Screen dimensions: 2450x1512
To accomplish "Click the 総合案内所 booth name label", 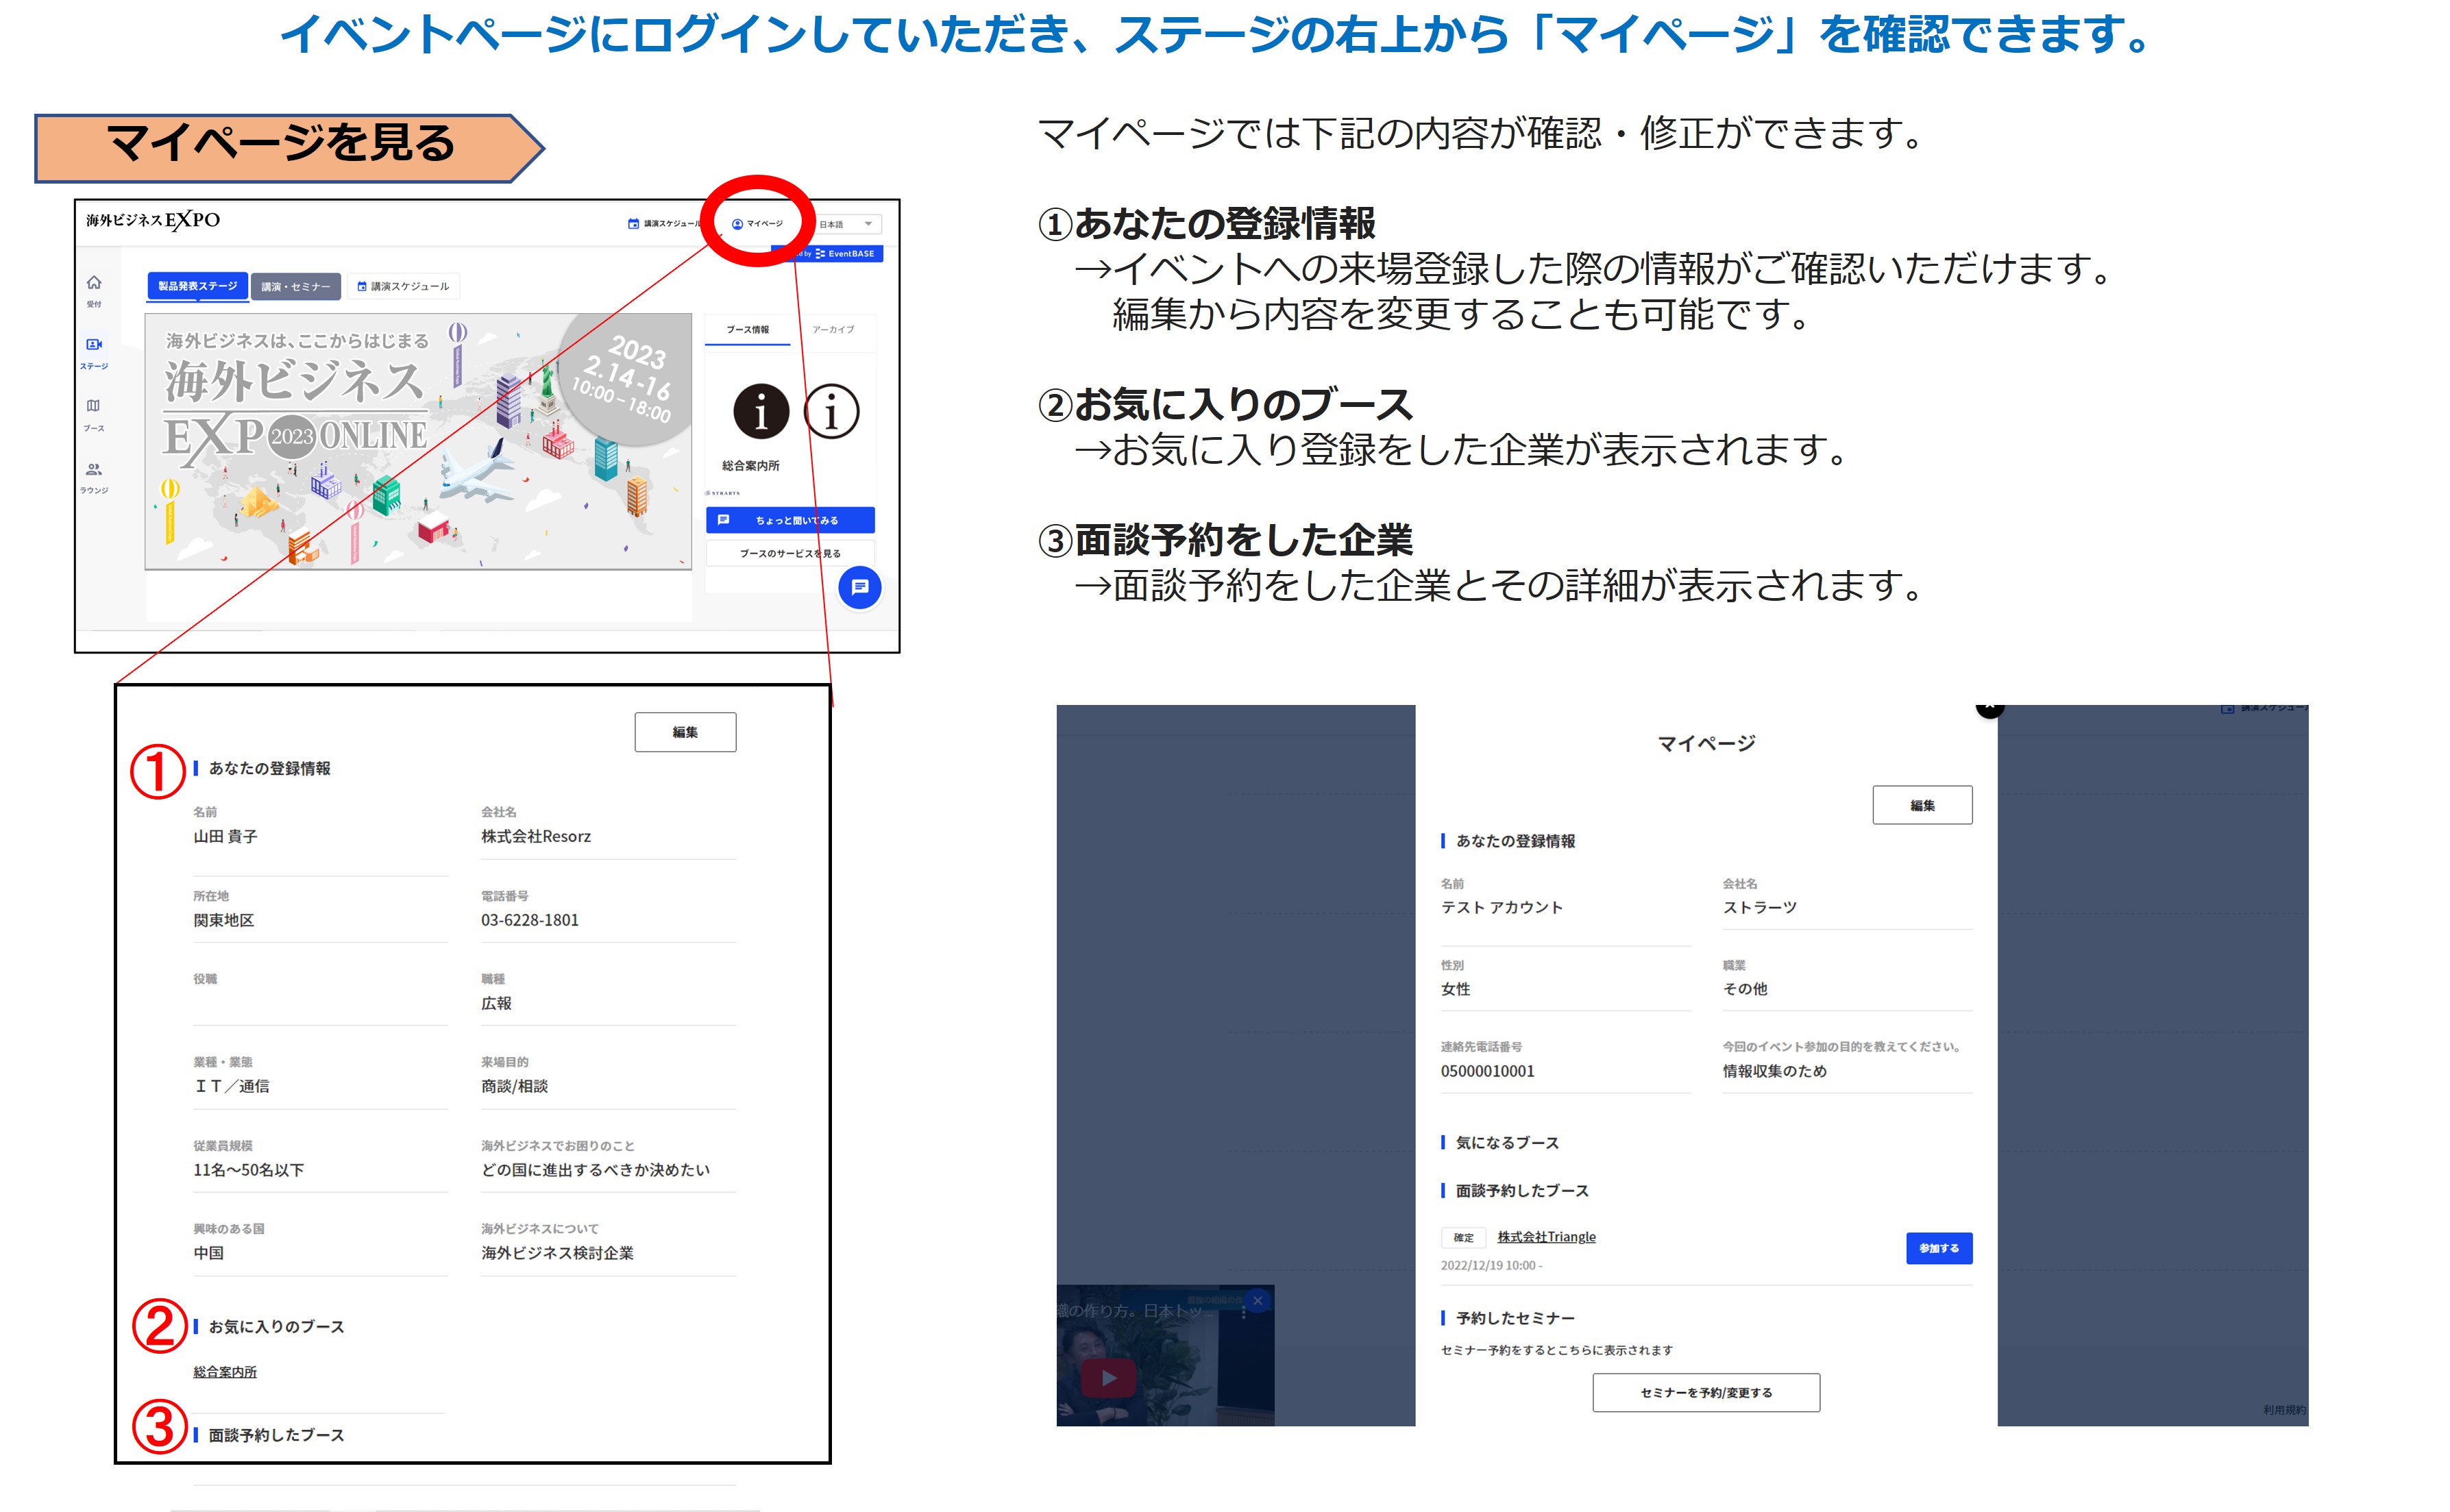I will pyautogui.click(x=751, y=466).
